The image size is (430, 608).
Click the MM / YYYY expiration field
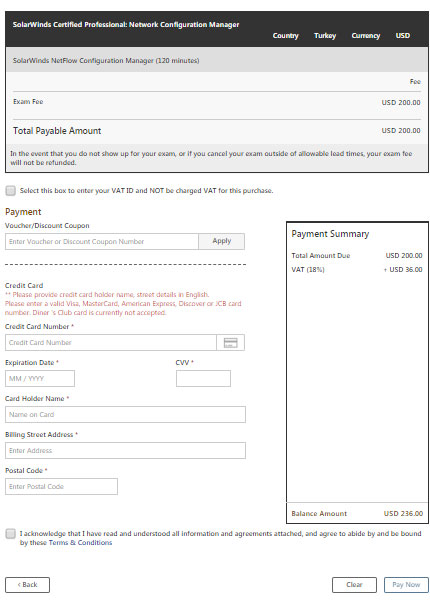40,378
